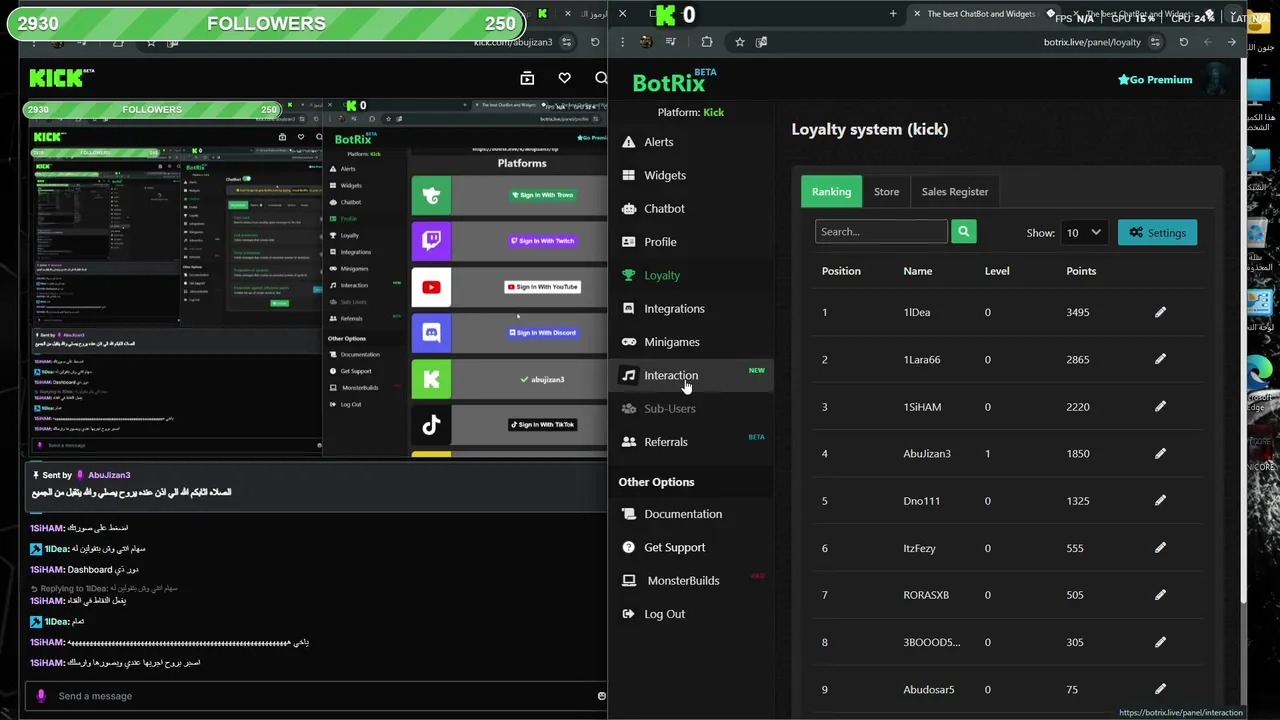This screenshot has width=1280, height=720.
Task: Click the botrix.live address bar
Action: point(1092,42)
